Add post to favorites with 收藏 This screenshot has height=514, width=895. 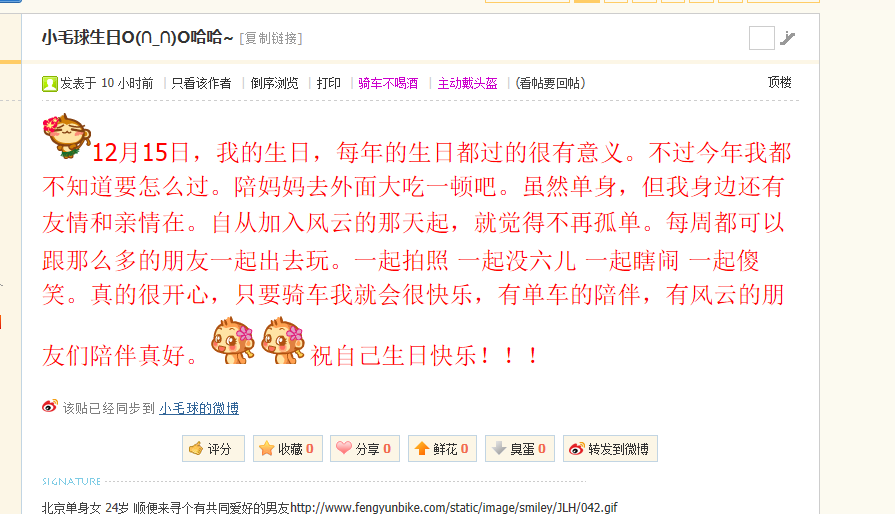click(x=288, y=448)
